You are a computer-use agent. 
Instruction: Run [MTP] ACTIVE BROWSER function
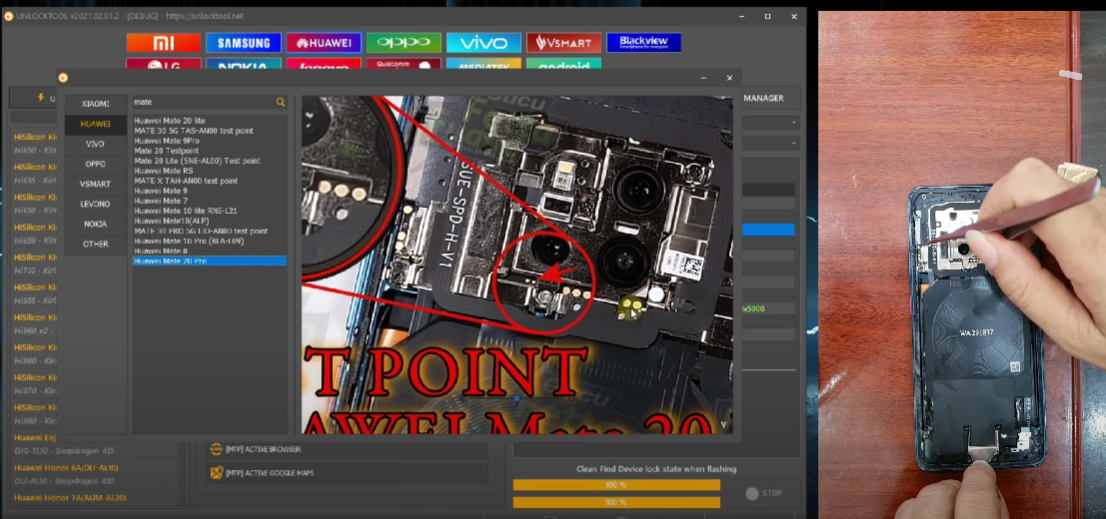point(347,449)
